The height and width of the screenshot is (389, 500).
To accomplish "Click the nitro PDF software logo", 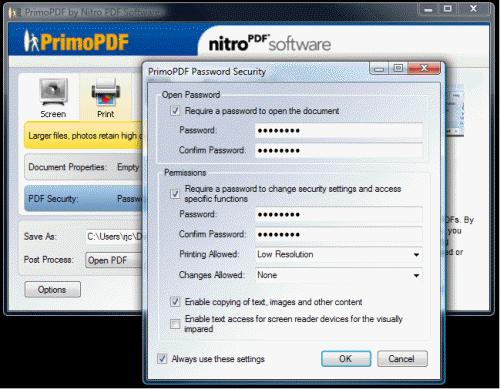I will point(270,44).
